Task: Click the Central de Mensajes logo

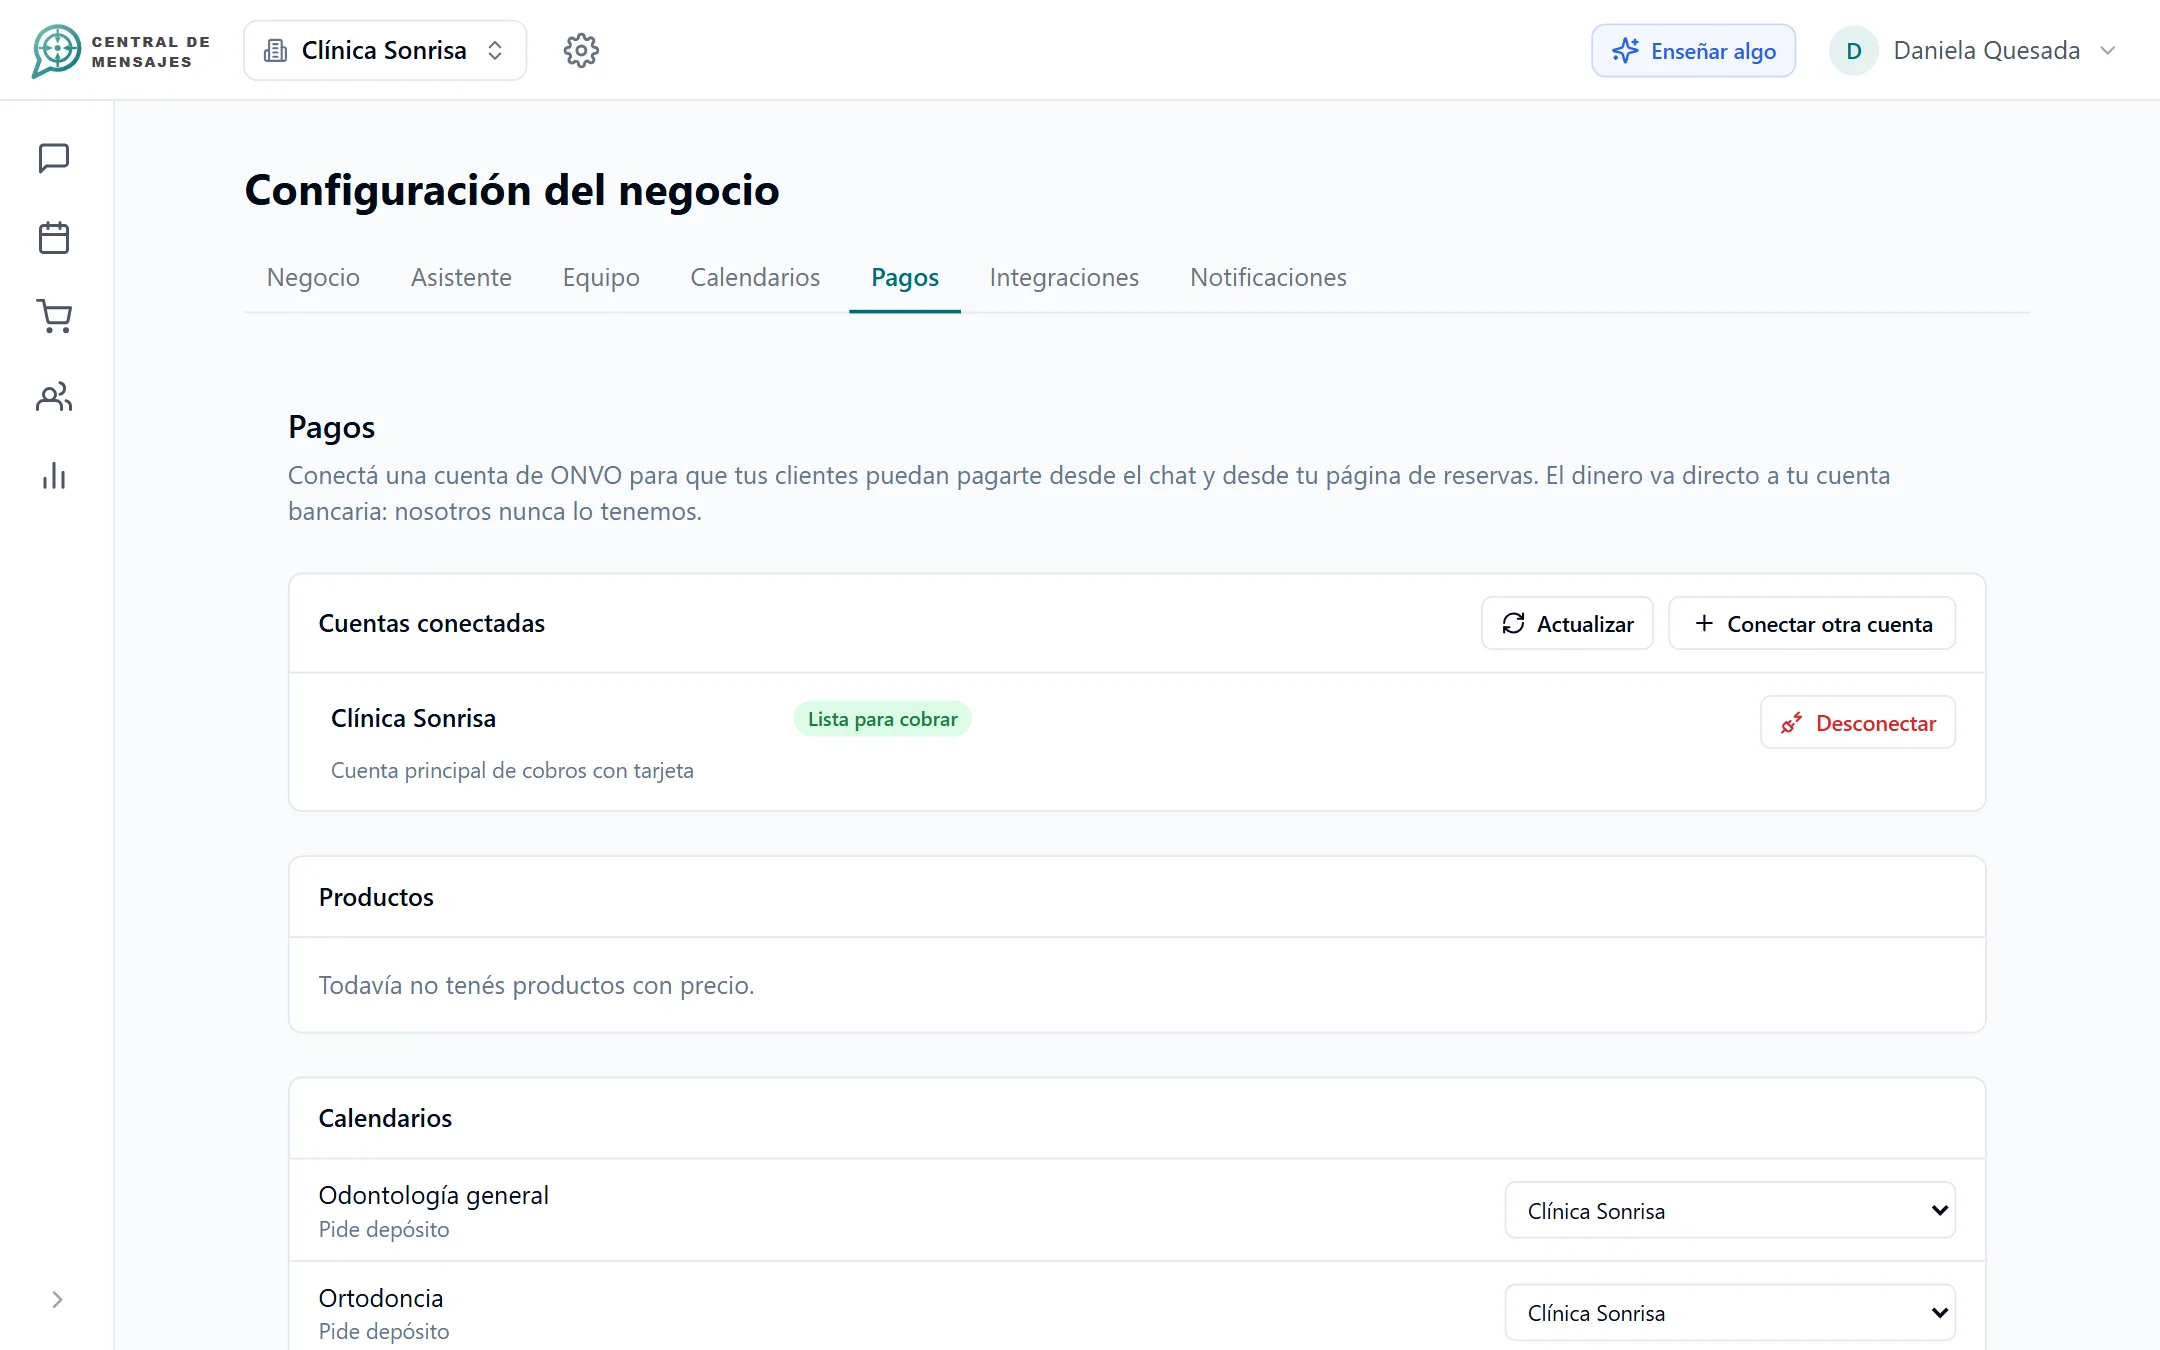Action: pos(121,51)
